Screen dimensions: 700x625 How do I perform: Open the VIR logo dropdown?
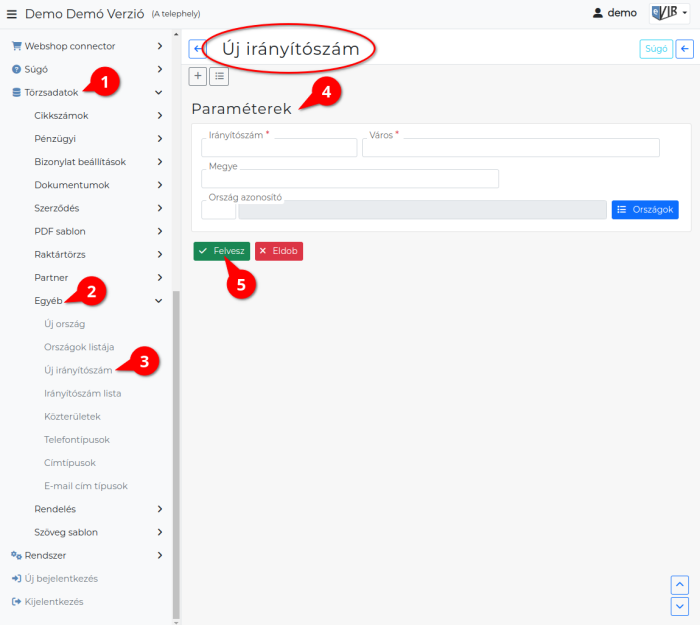coord(669,13)
